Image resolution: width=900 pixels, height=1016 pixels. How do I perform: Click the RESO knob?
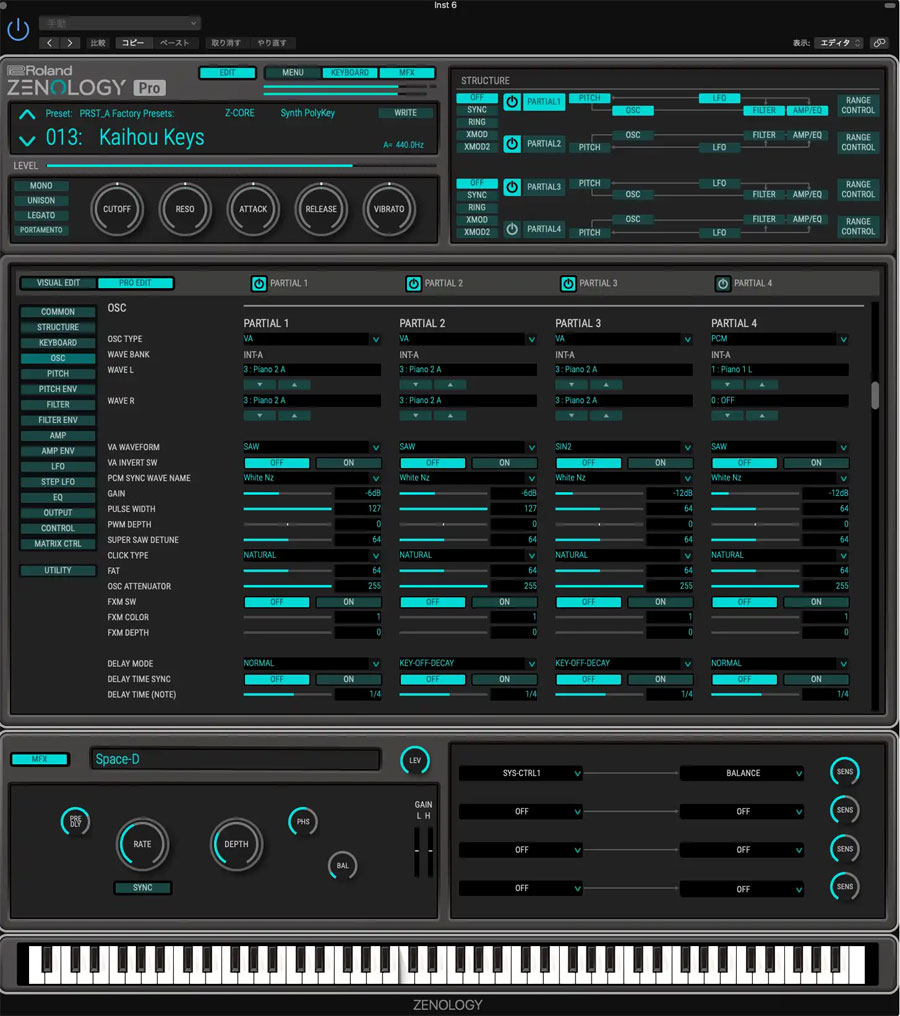point(185,209)
